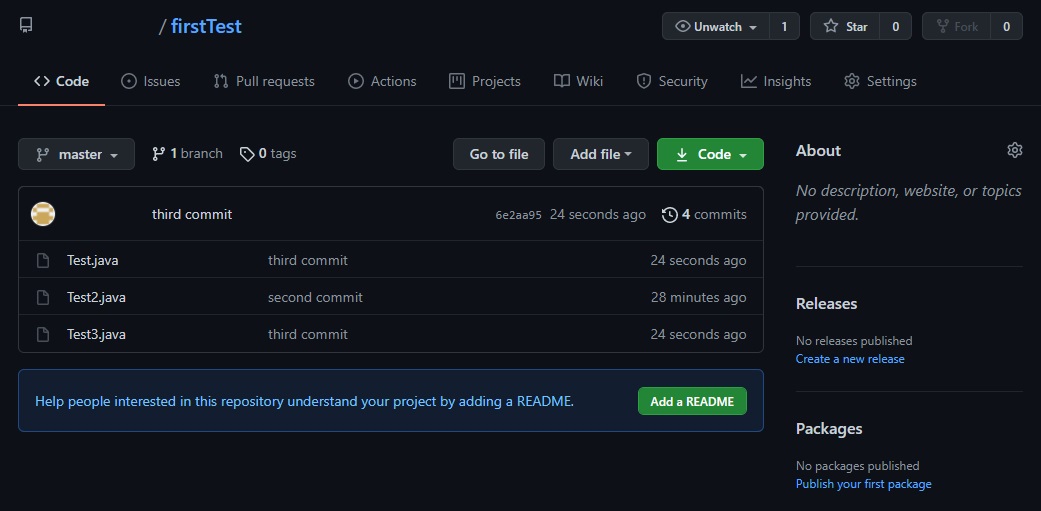1041x511 pixels.
Task: Open the Wiki tab
Action: click(x=578, y=81)
